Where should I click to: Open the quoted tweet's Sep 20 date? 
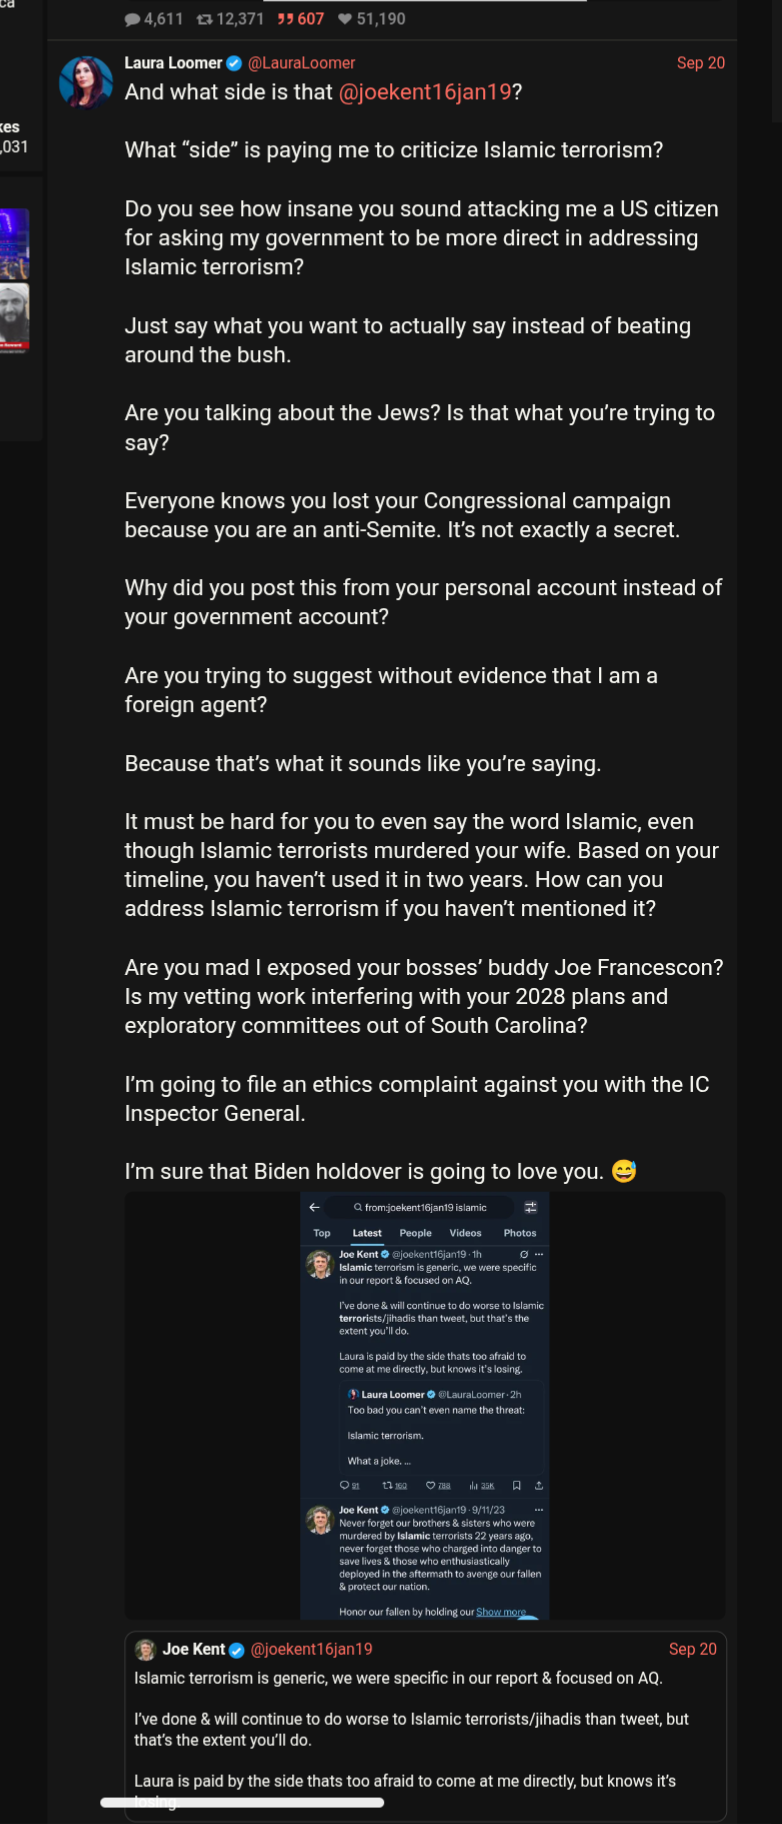pyautogui.click(x=692, y=1649)
